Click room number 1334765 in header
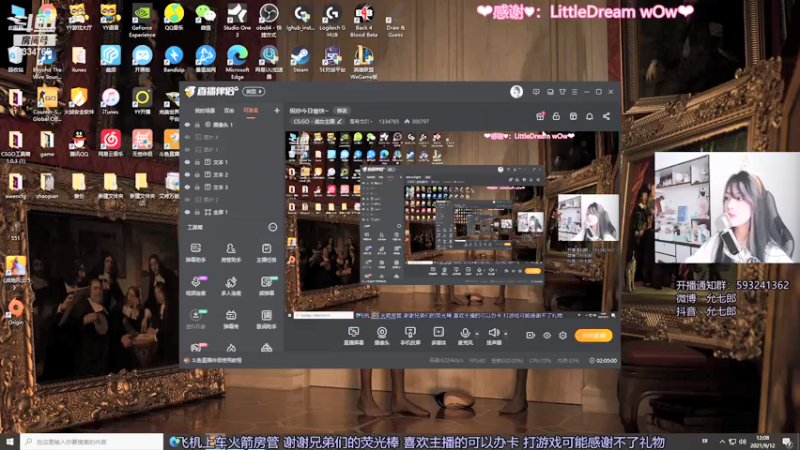 click(388, 121)
